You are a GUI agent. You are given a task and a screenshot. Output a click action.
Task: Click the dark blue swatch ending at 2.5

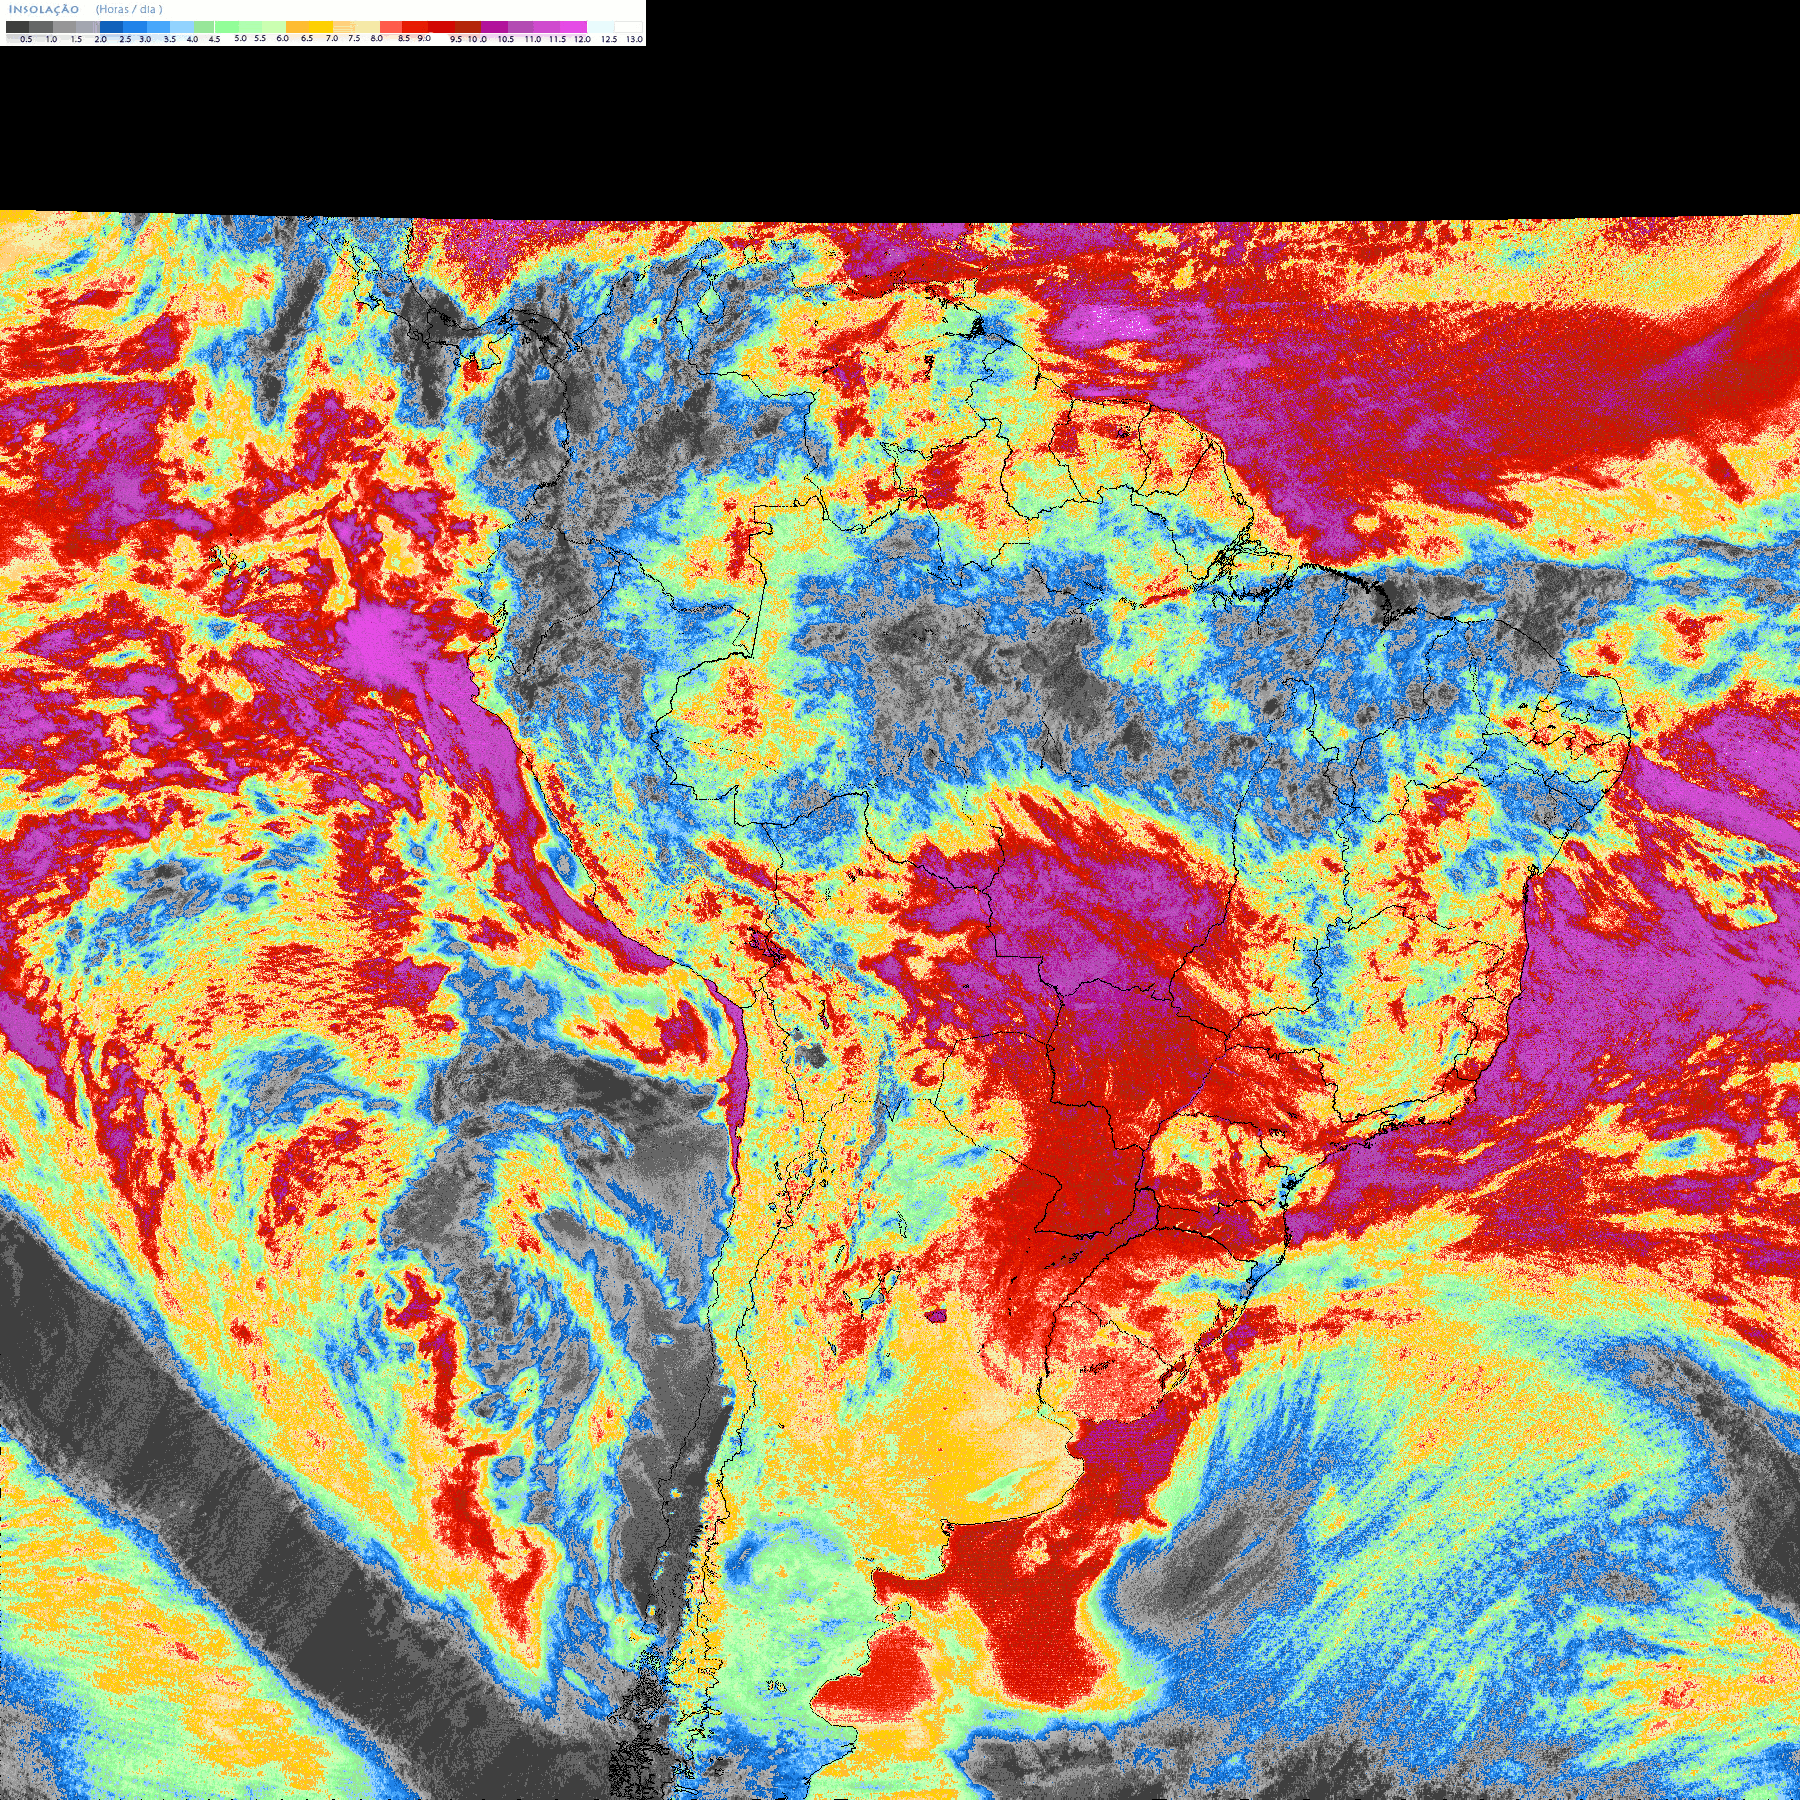(111, 27)
